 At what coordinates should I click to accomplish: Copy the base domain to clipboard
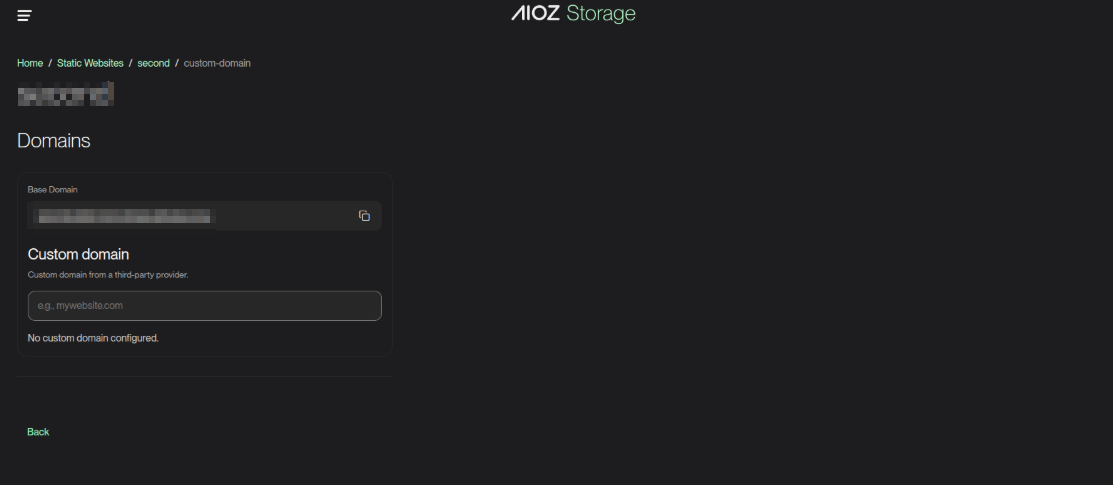click(364, 216)
